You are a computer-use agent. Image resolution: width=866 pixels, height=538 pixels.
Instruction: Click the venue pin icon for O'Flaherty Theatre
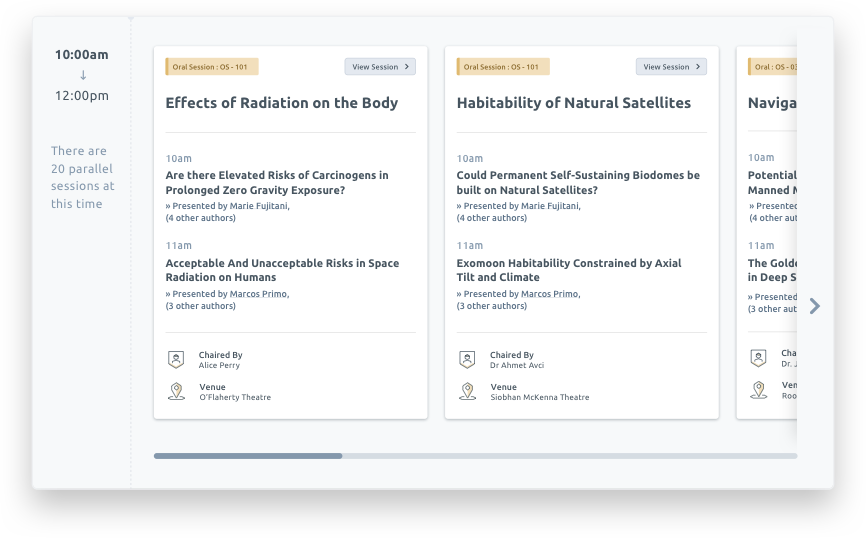pyautogui.click(x=176, y=391)
